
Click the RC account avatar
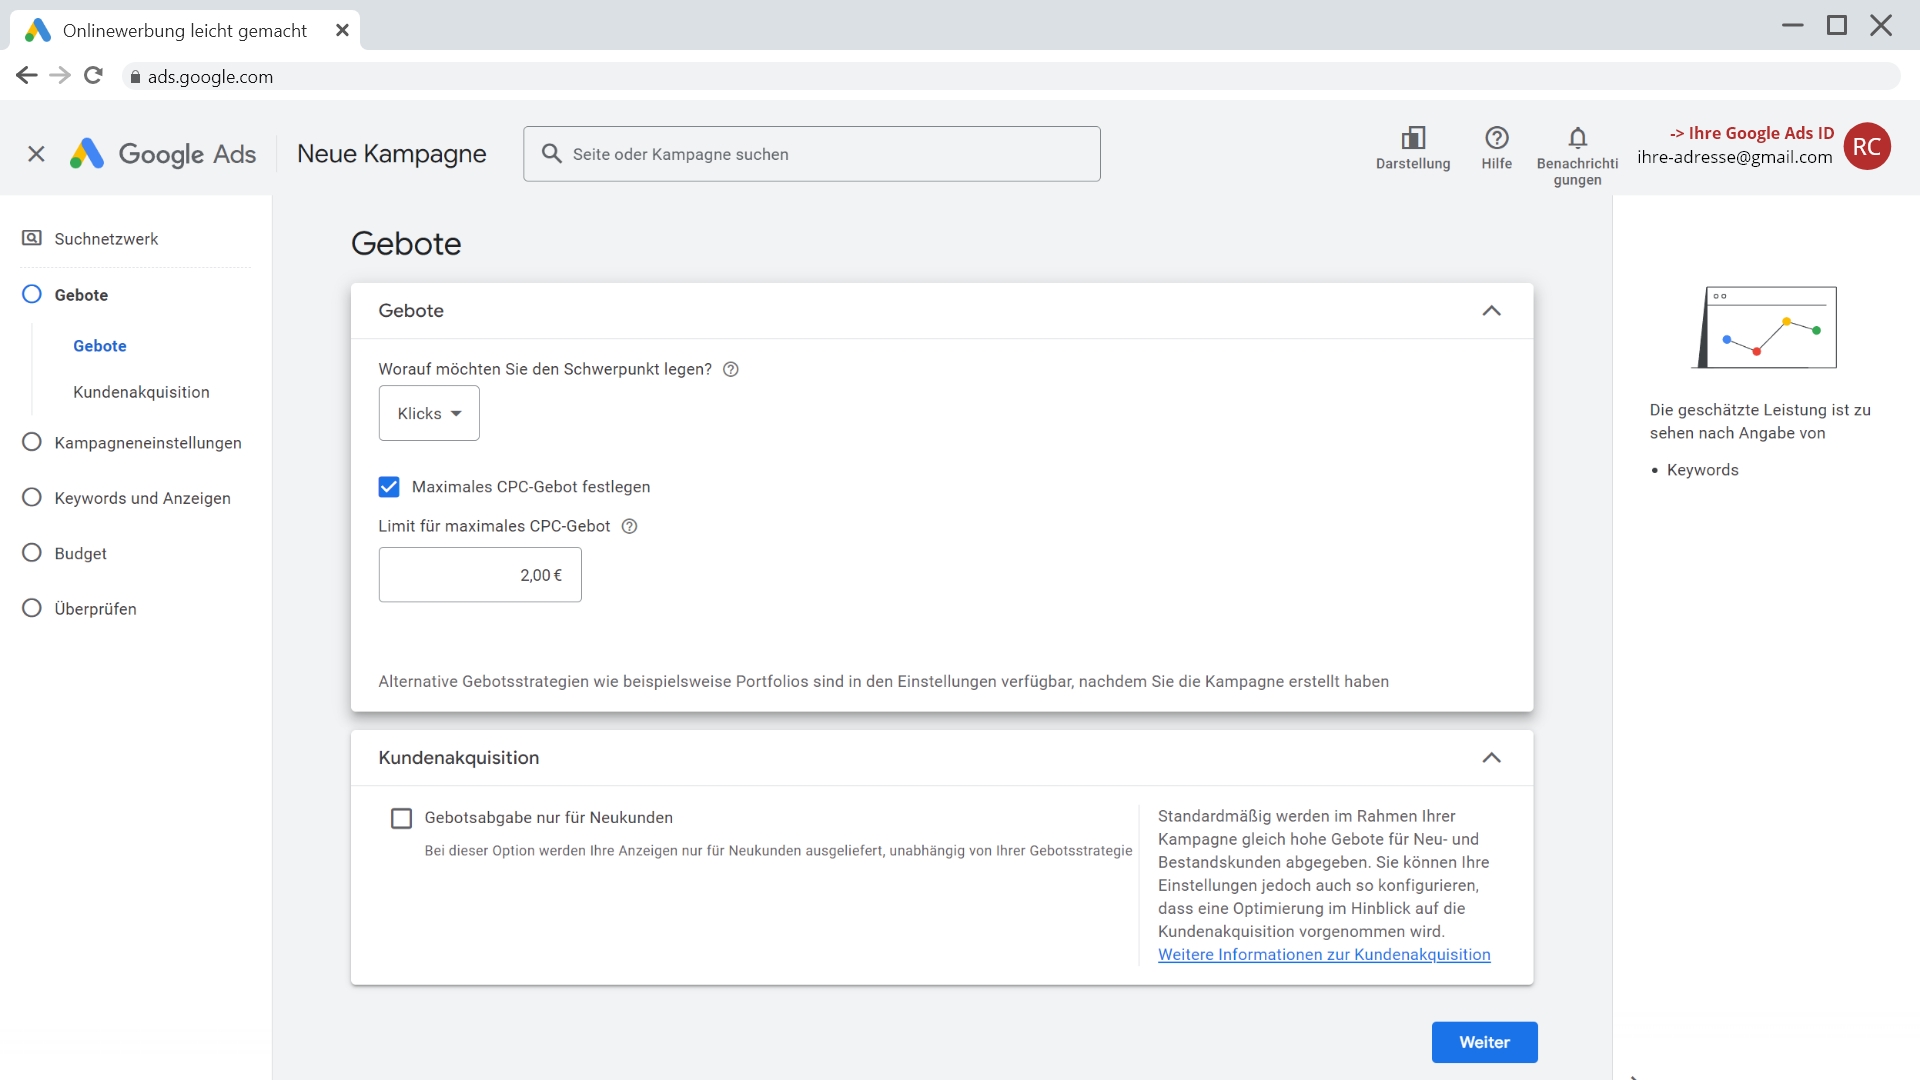pos(1866,147)
